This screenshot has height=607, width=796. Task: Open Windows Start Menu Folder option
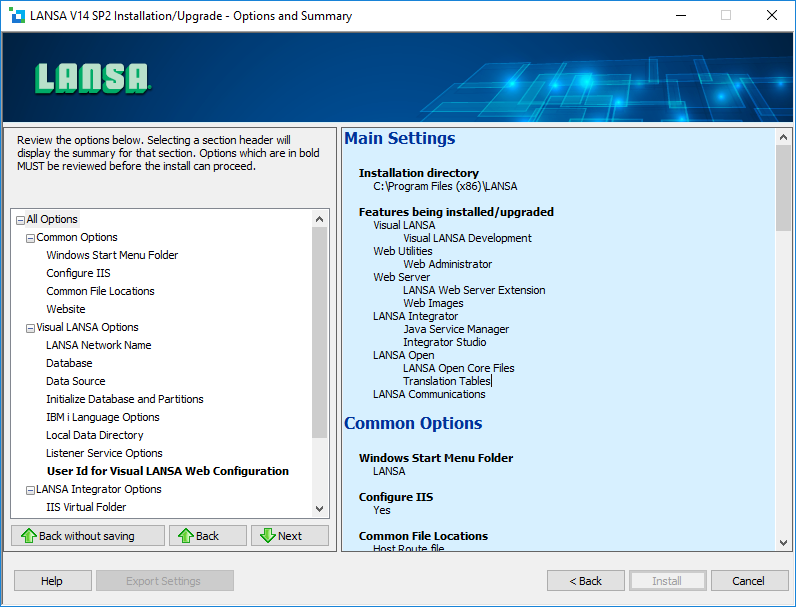pos(112,255)
